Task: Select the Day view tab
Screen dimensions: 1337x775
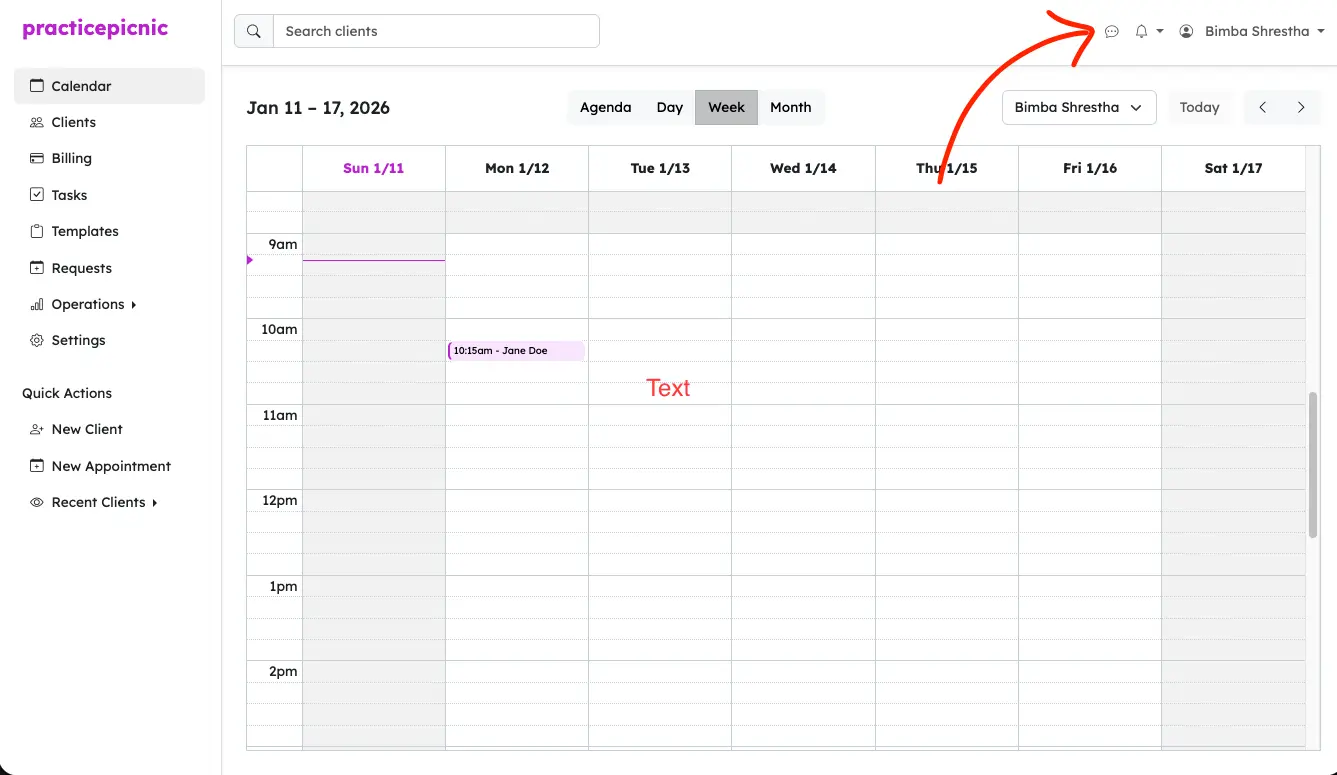Action: 669,107
